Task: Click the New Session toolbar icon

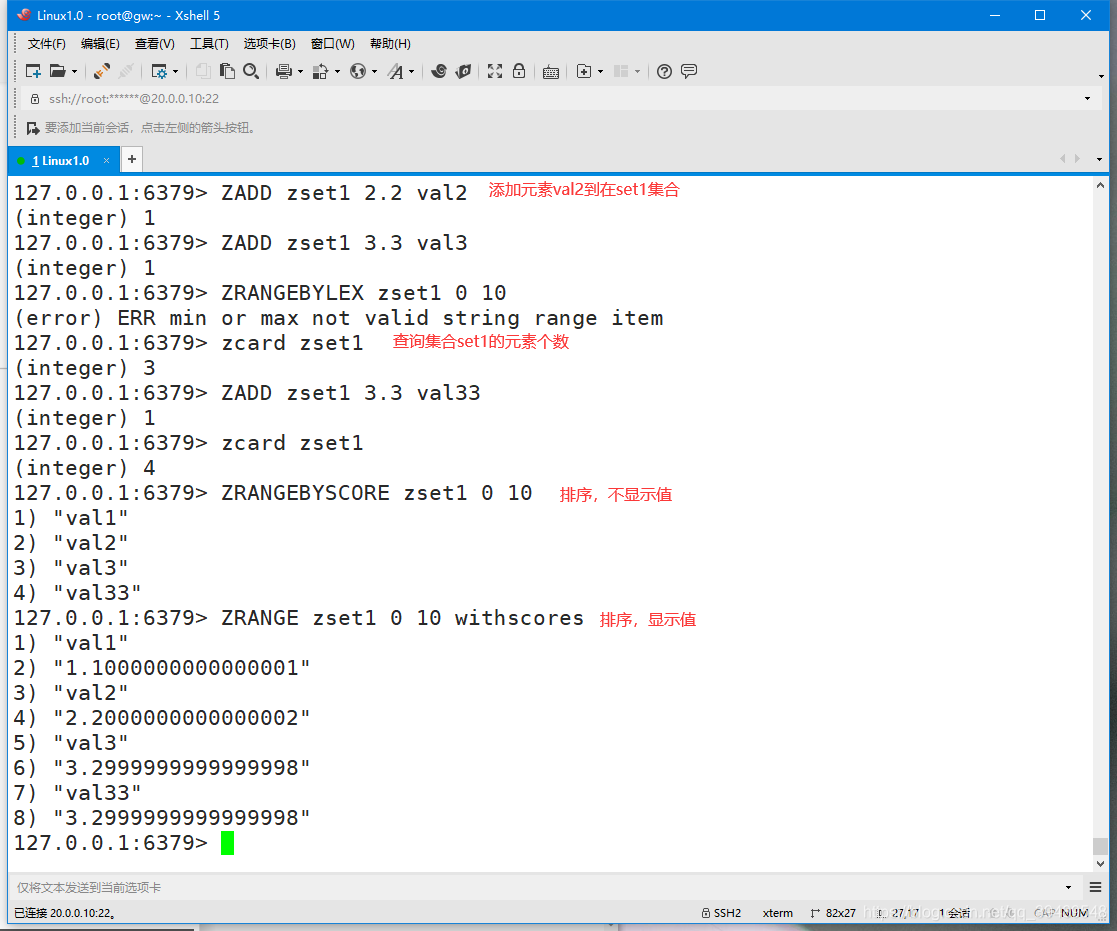Action: click(x=33, y=71)
